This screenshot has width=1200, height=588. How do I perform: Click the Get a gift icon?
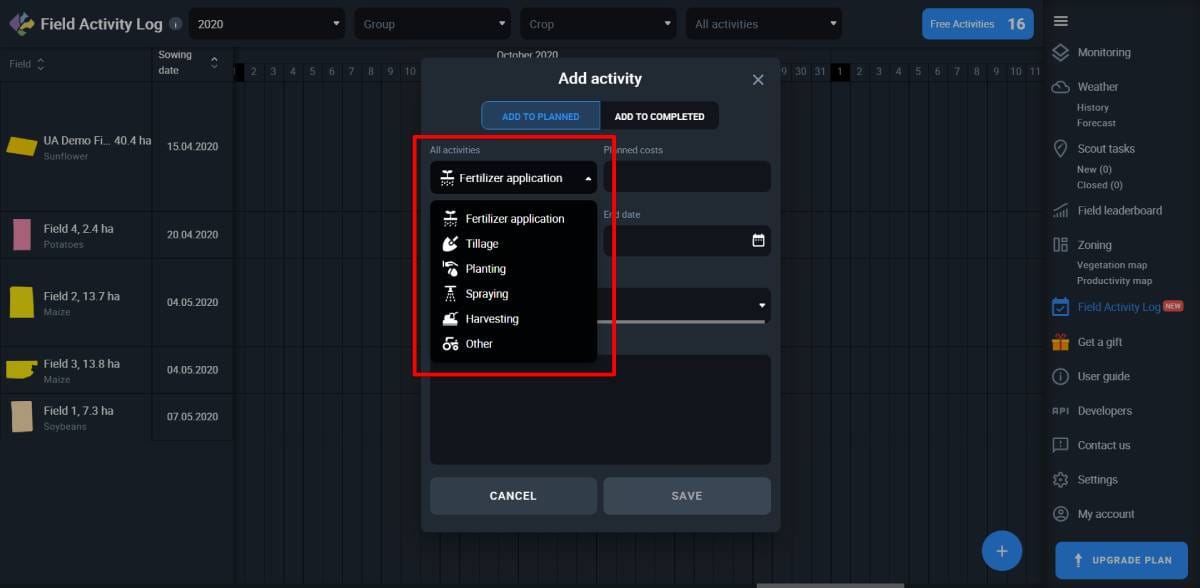[x=1060, y=341]
